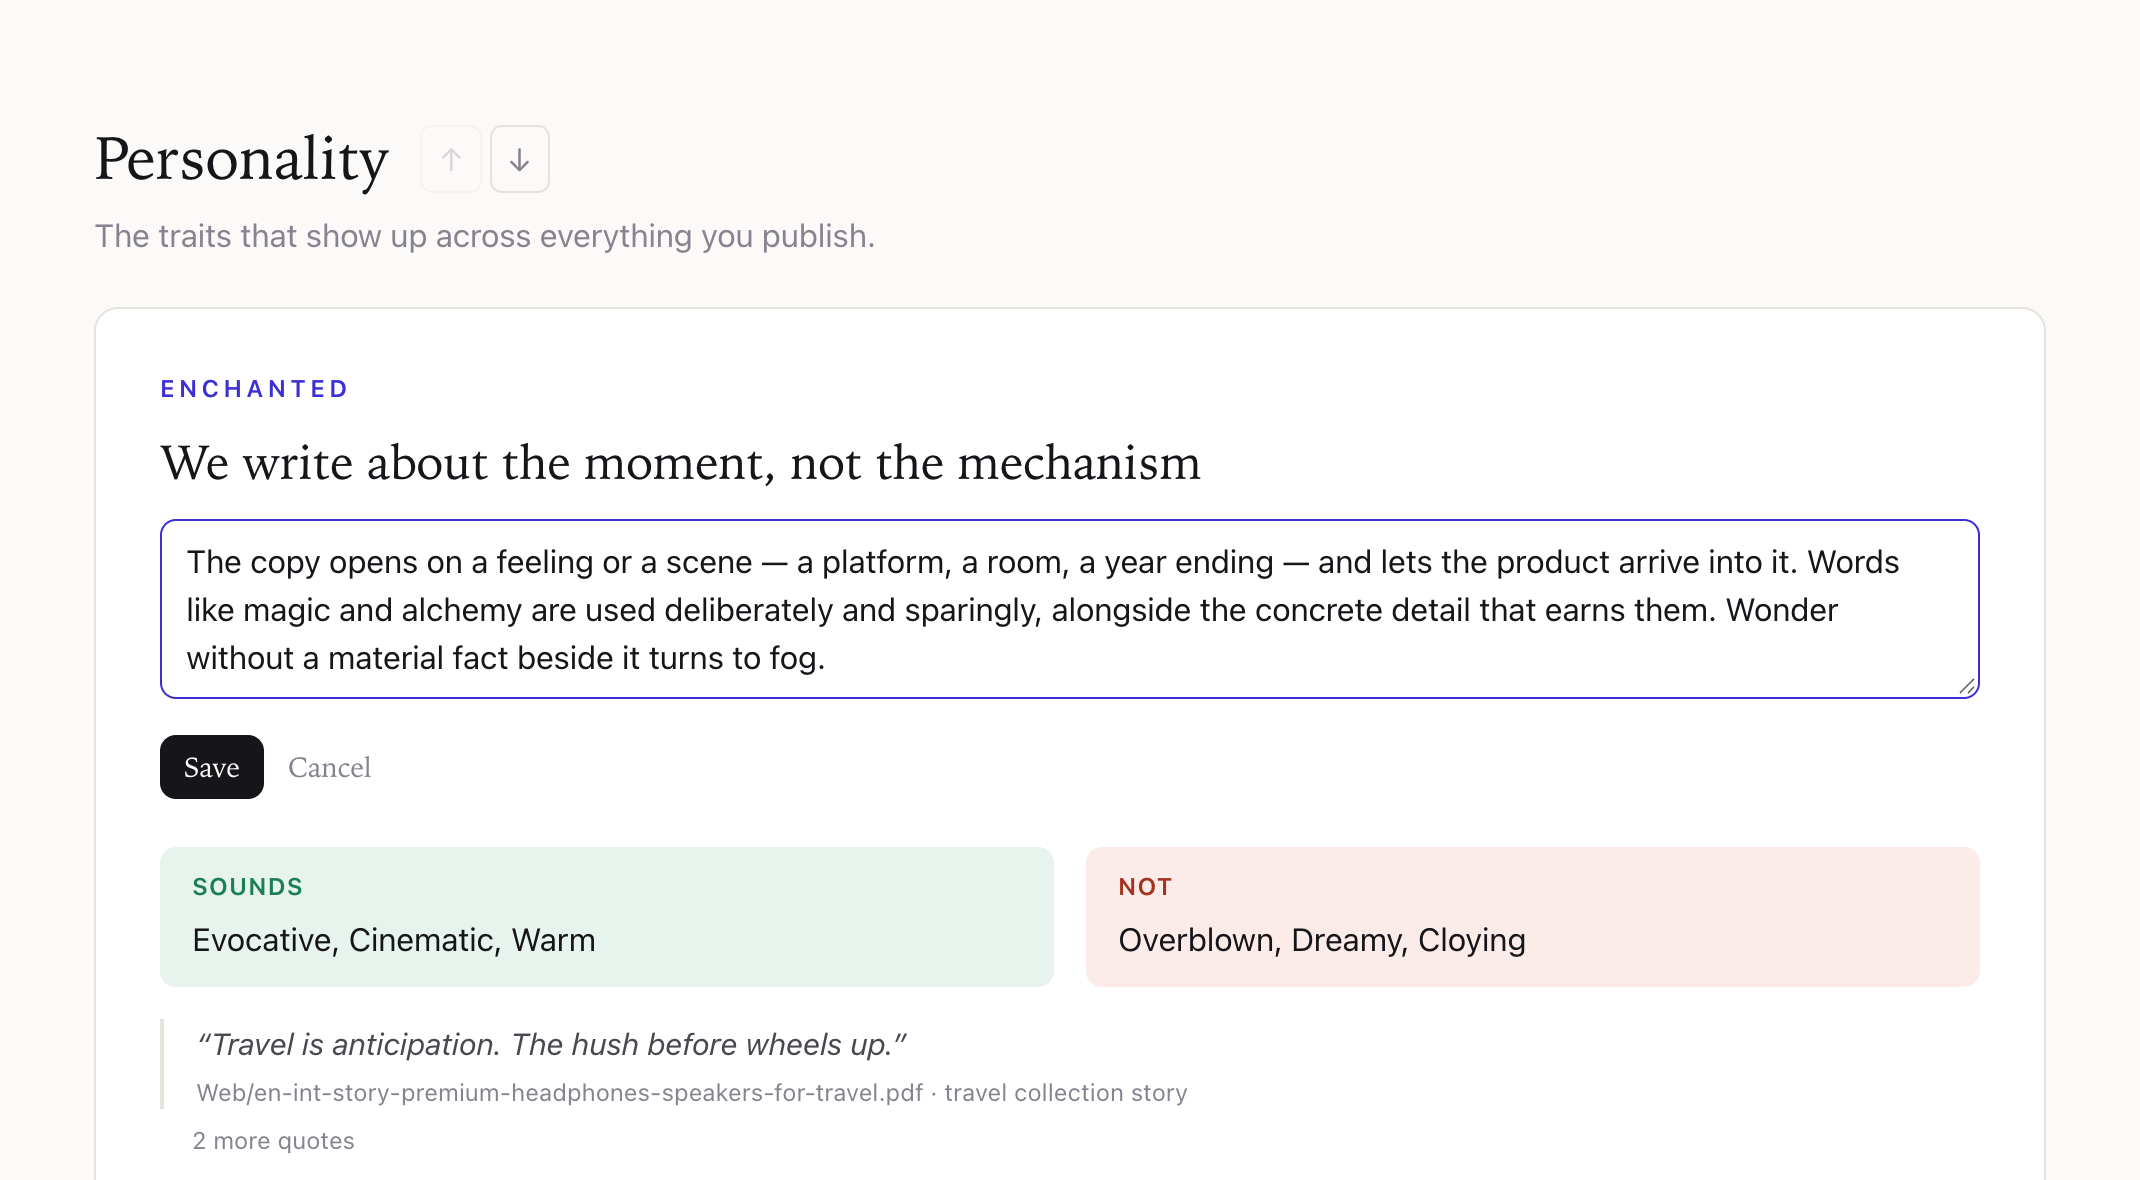
Task: Click the NOT red label
Action: pos(1145,887)
